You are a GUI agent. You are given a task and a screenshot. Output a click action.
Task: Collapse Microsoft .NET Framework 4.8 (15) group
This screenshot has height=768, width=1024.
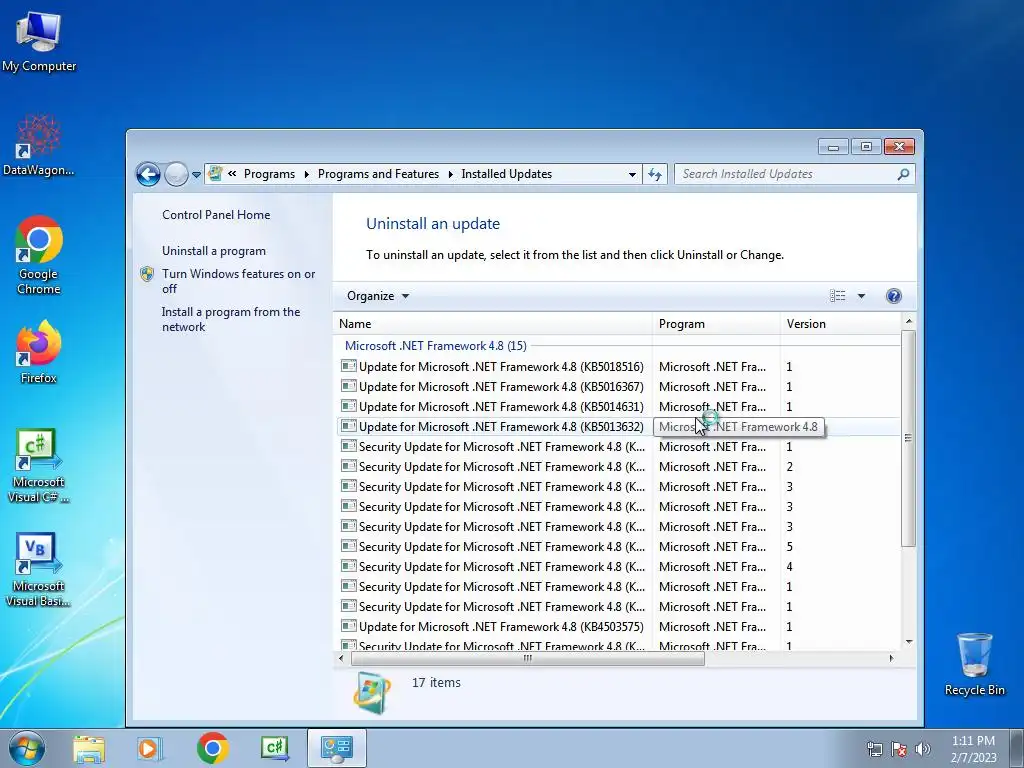coord(436,346)
